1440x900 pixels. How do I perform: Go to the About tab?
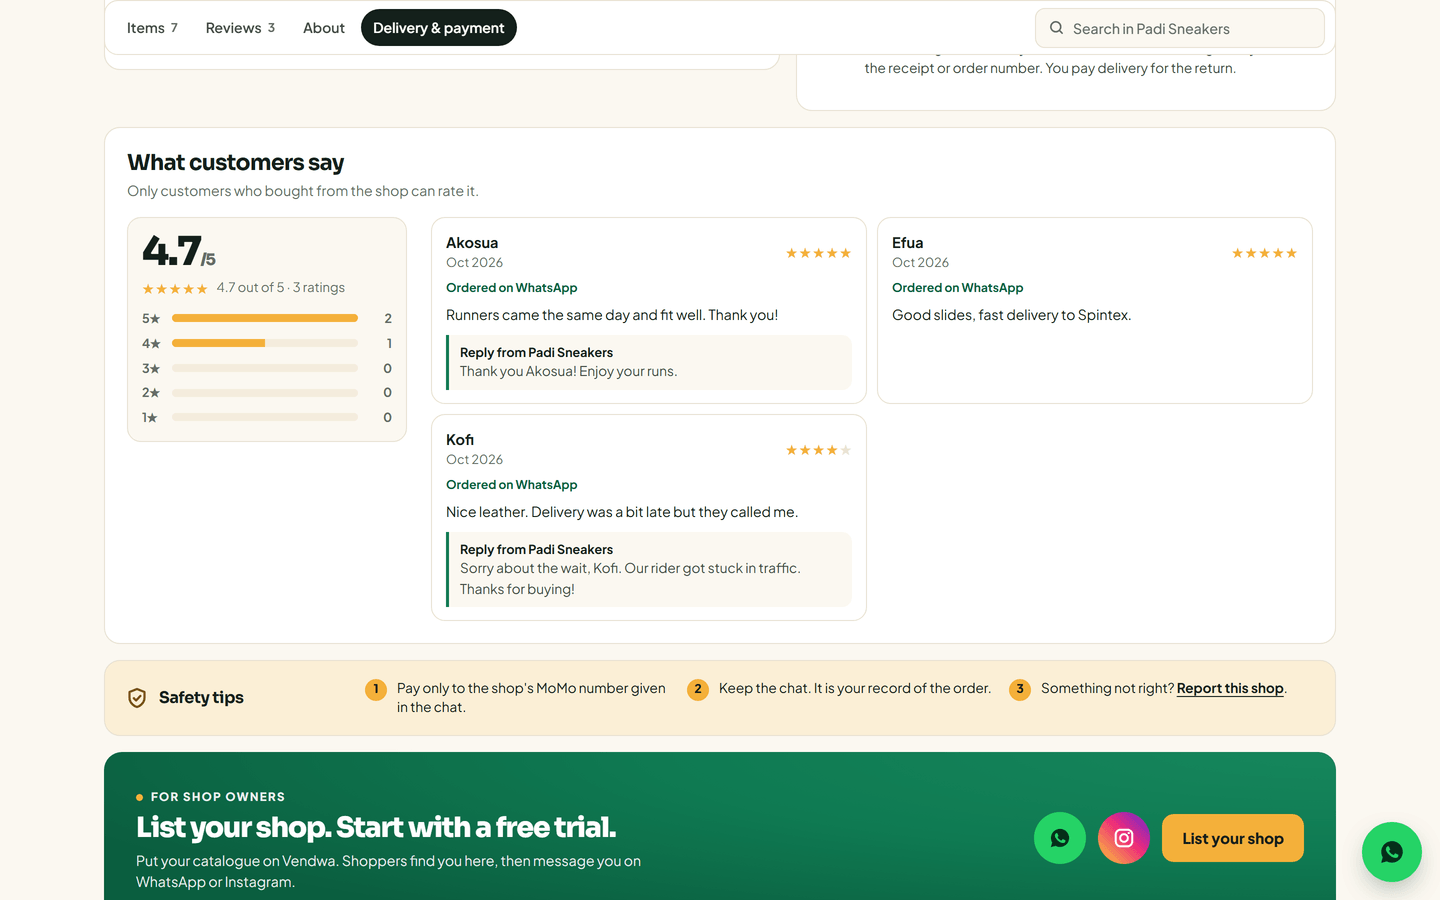point(324,28)
